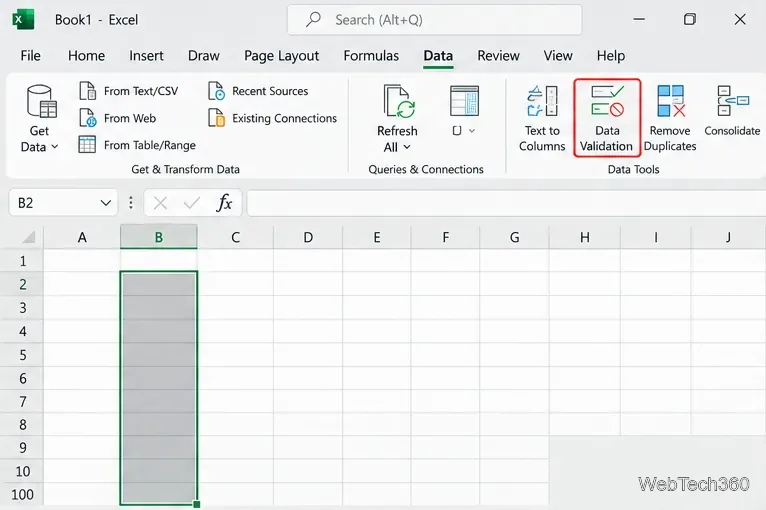
Task: Launch Text to Columns wizard
Action: click(542, 118)
